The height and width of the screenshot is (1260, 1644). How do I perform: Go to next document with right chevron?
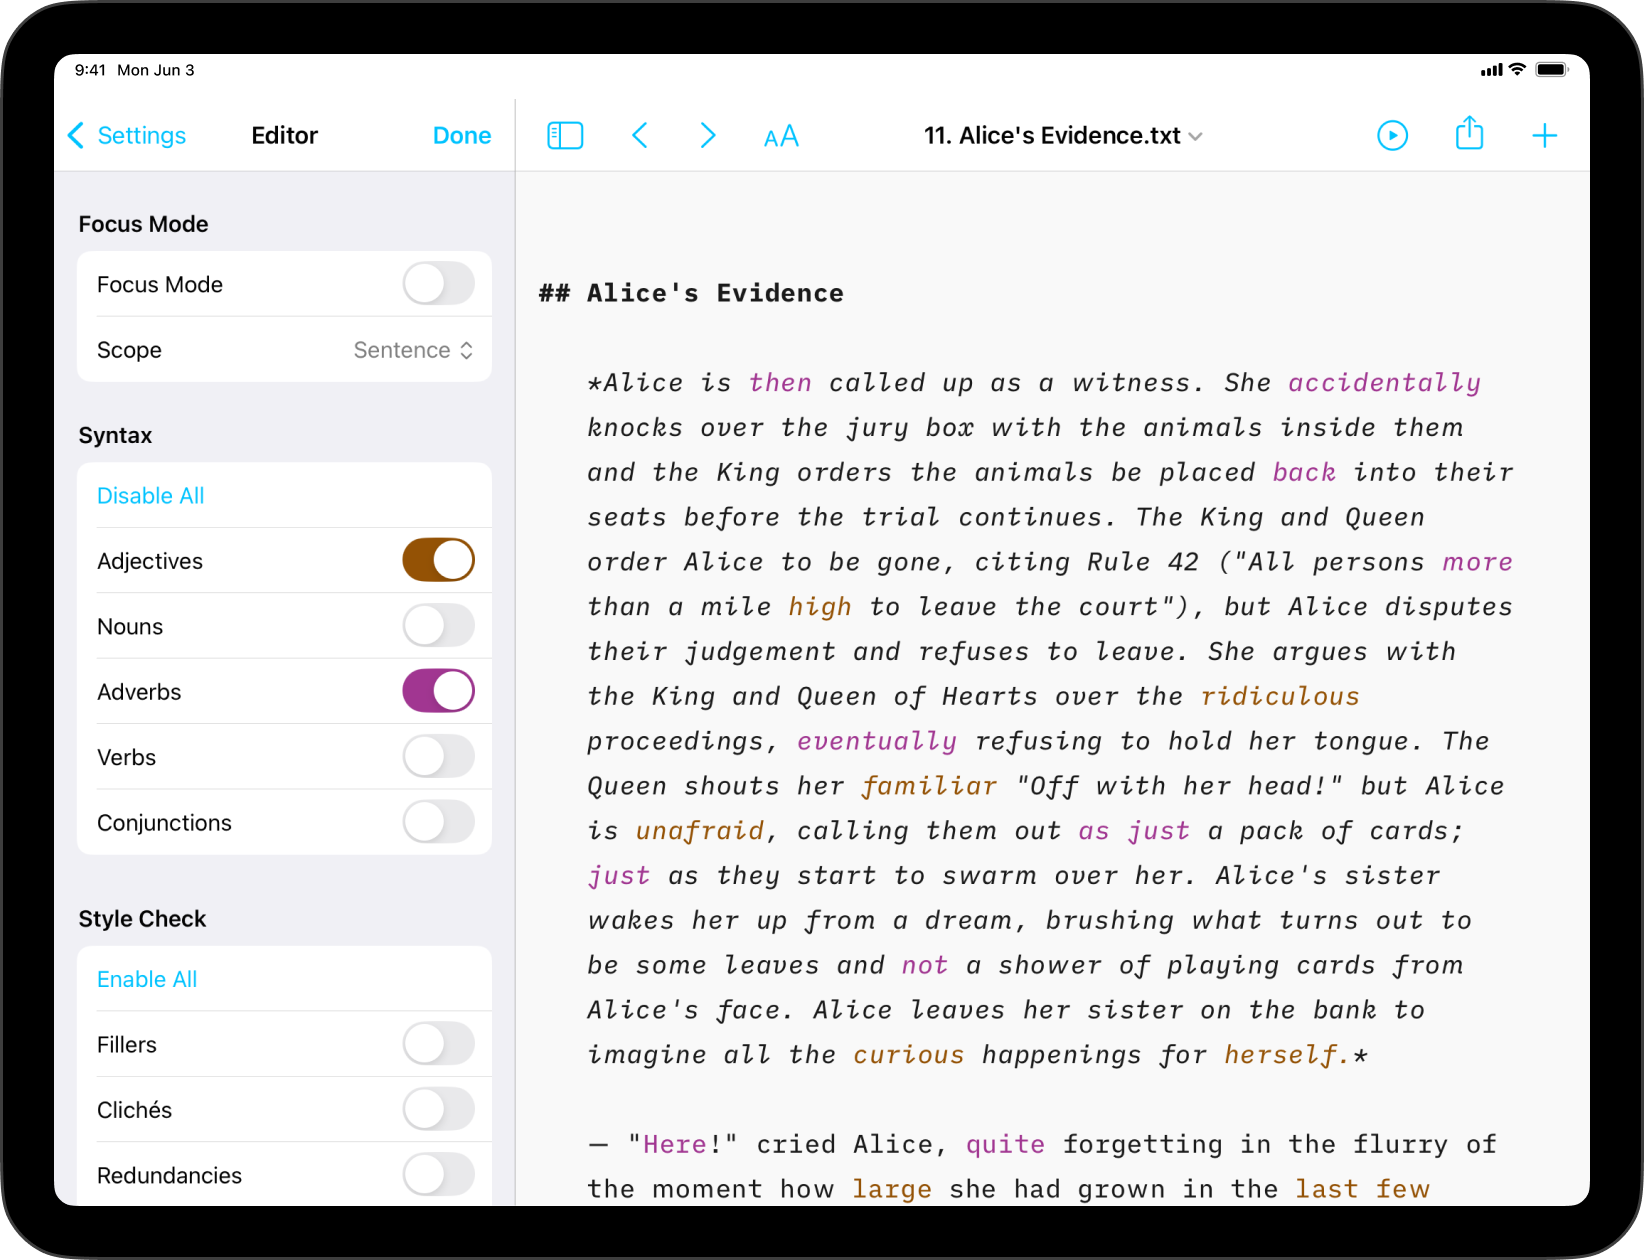point(707,136)
